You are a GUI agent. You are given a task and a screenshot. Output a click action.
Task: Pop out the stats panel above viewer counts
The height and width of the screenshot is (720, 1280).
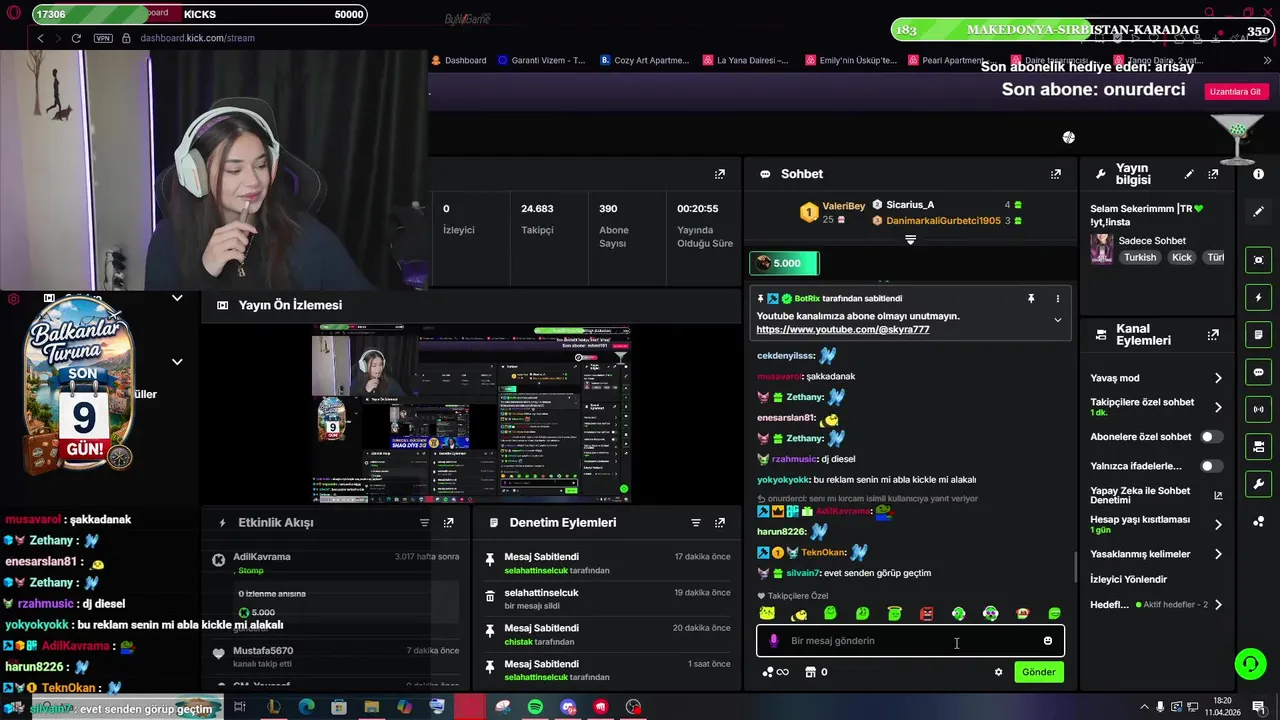(719, 174)
